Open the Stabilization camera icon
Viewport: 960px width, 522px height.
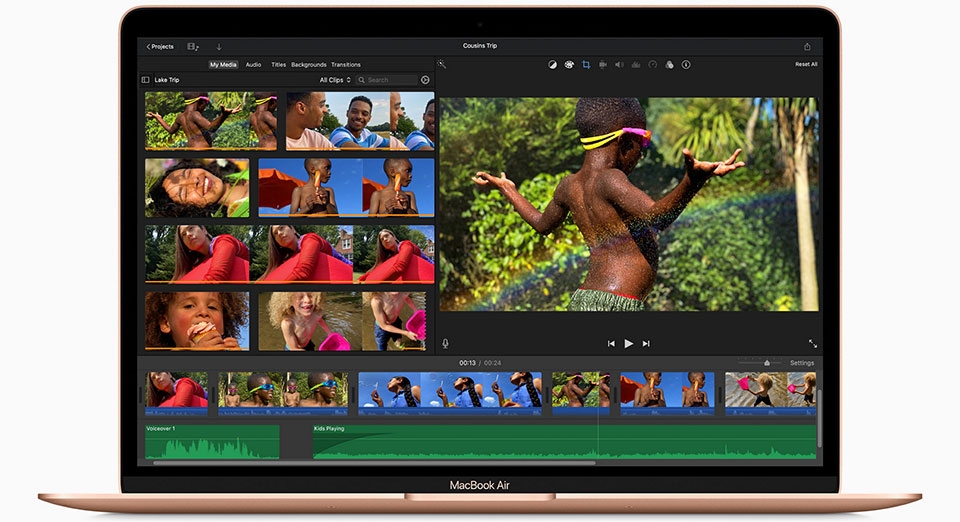click(602, 64)
